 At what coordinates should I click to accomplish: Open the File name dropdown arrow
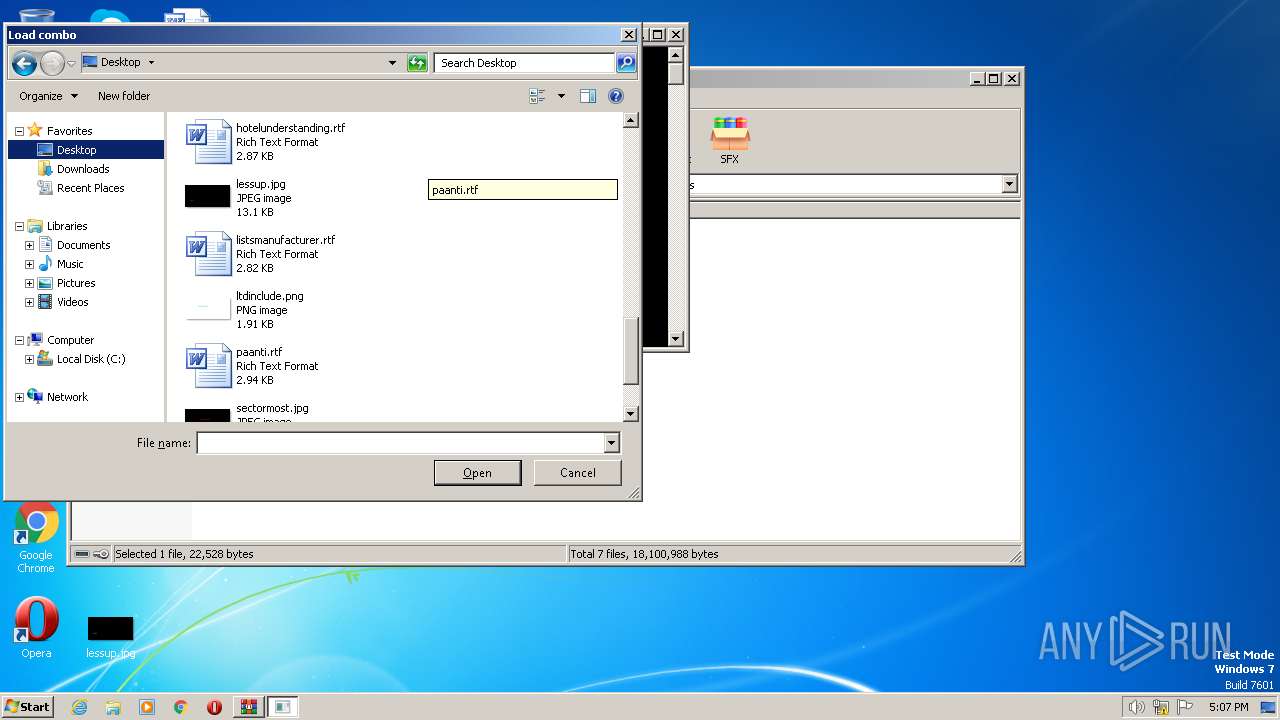click(x=612, y=443)
